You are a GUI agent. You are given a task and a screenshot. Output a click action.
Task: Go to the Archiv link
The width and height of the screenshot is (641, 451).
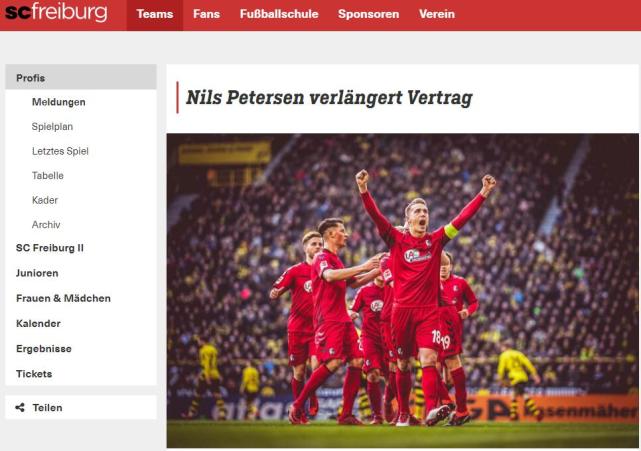click(x=46, y=224)
